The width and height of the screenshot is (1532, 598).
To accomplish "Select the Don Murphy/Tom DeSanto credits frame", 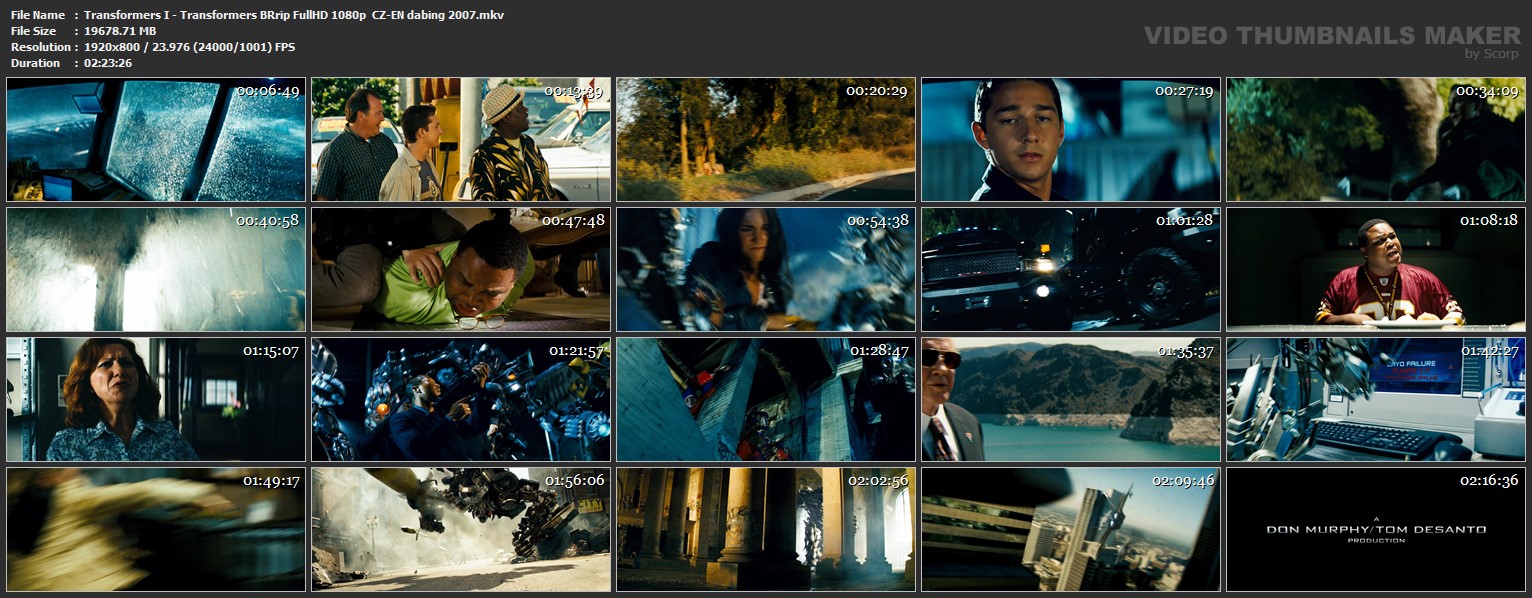I will (x=1375, y=529).
